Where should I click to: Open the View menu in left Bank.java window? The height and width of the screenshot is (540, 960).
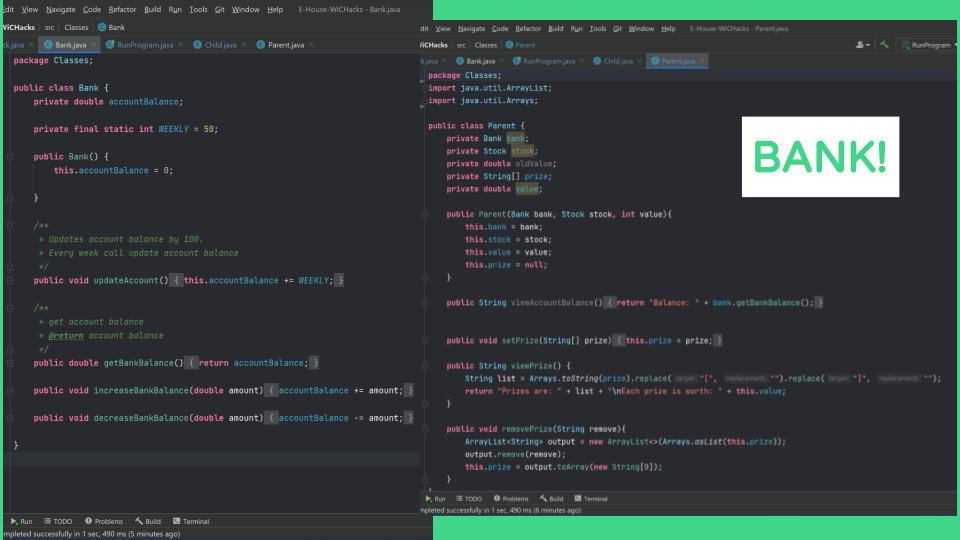tap(29, 10)
